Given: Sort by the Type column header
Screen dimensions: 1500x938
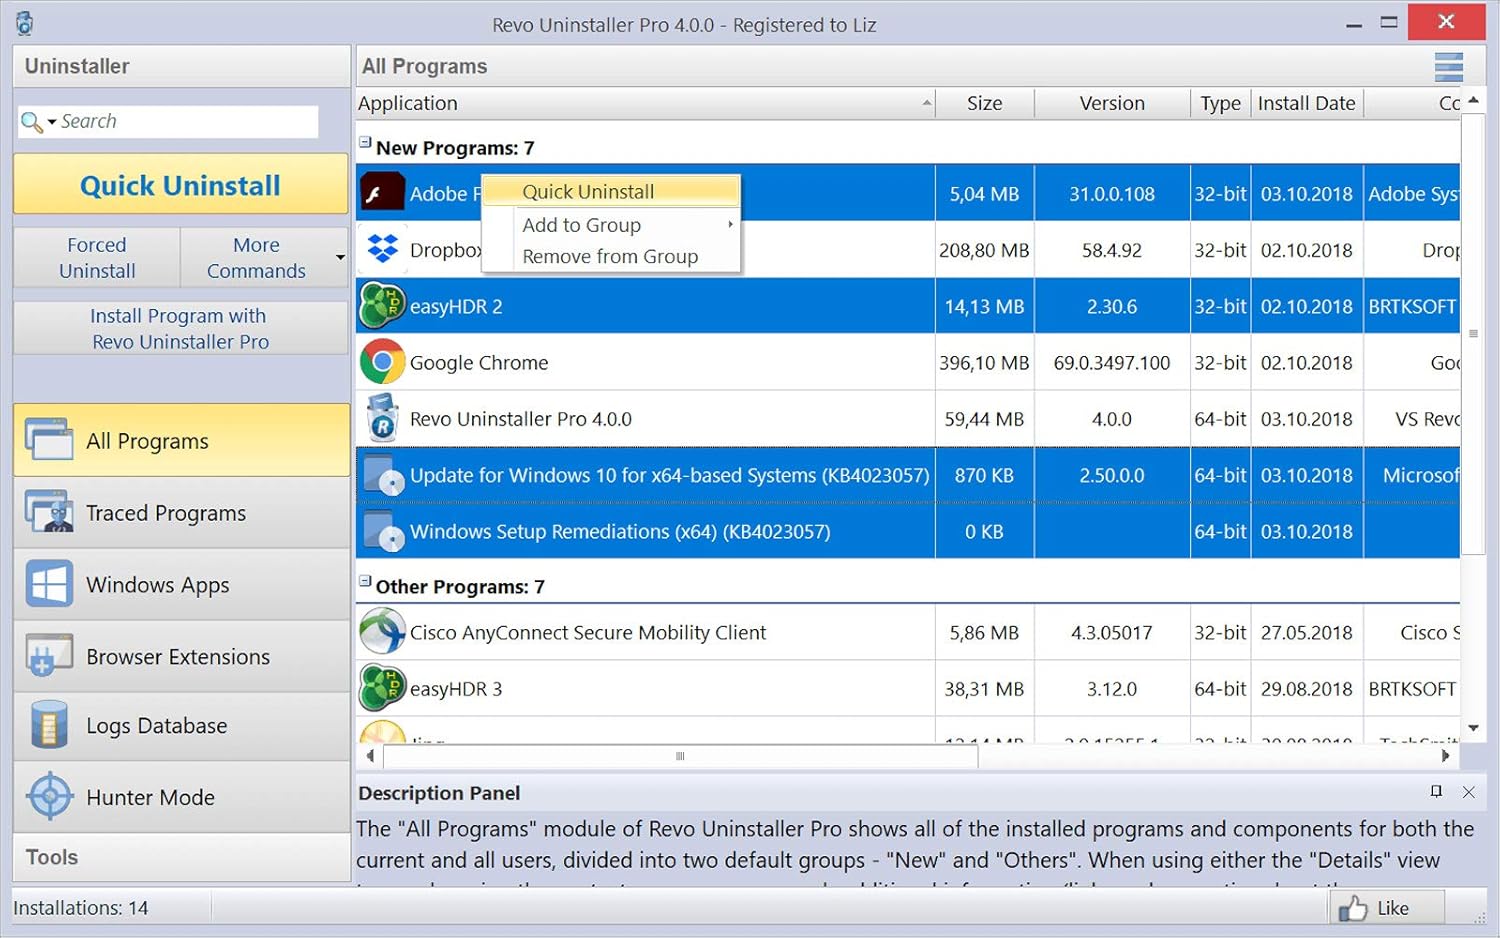Looking at the screenshot, I should pyautogui.click(x=1220, y=103).
